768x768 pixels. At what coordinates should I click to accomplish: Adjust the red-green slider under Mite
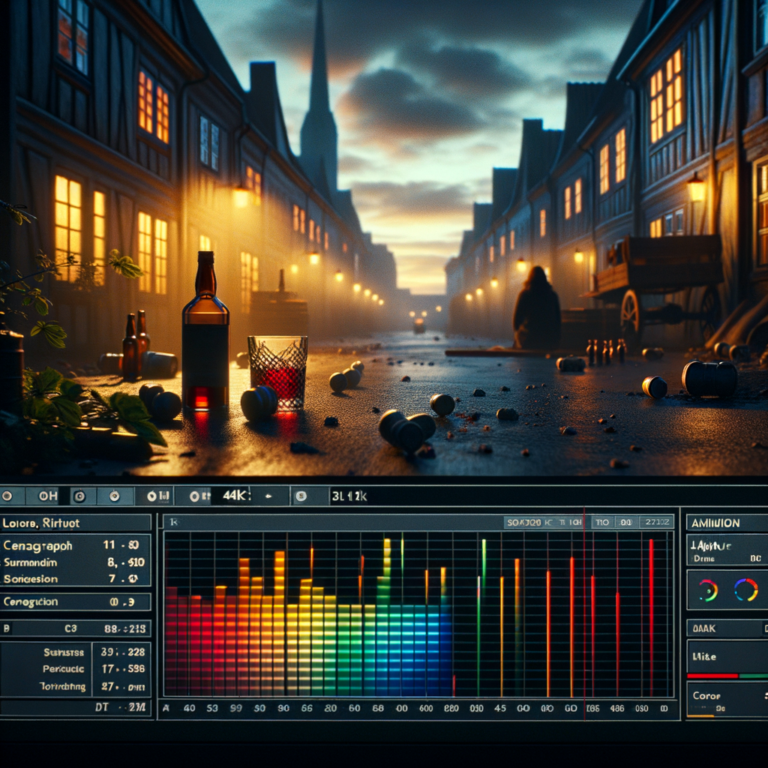726,676
